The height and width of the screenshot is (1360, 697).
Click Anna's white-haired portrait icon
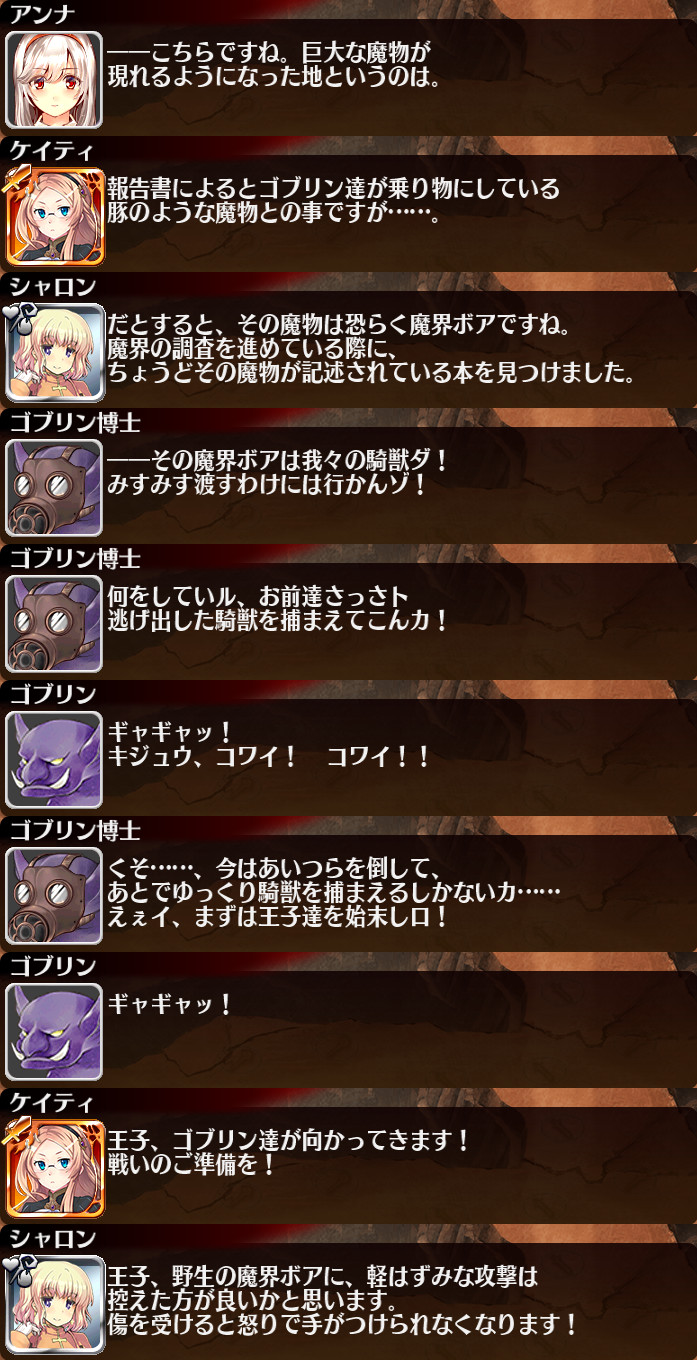pyautogui.click(x=54, y=79)
